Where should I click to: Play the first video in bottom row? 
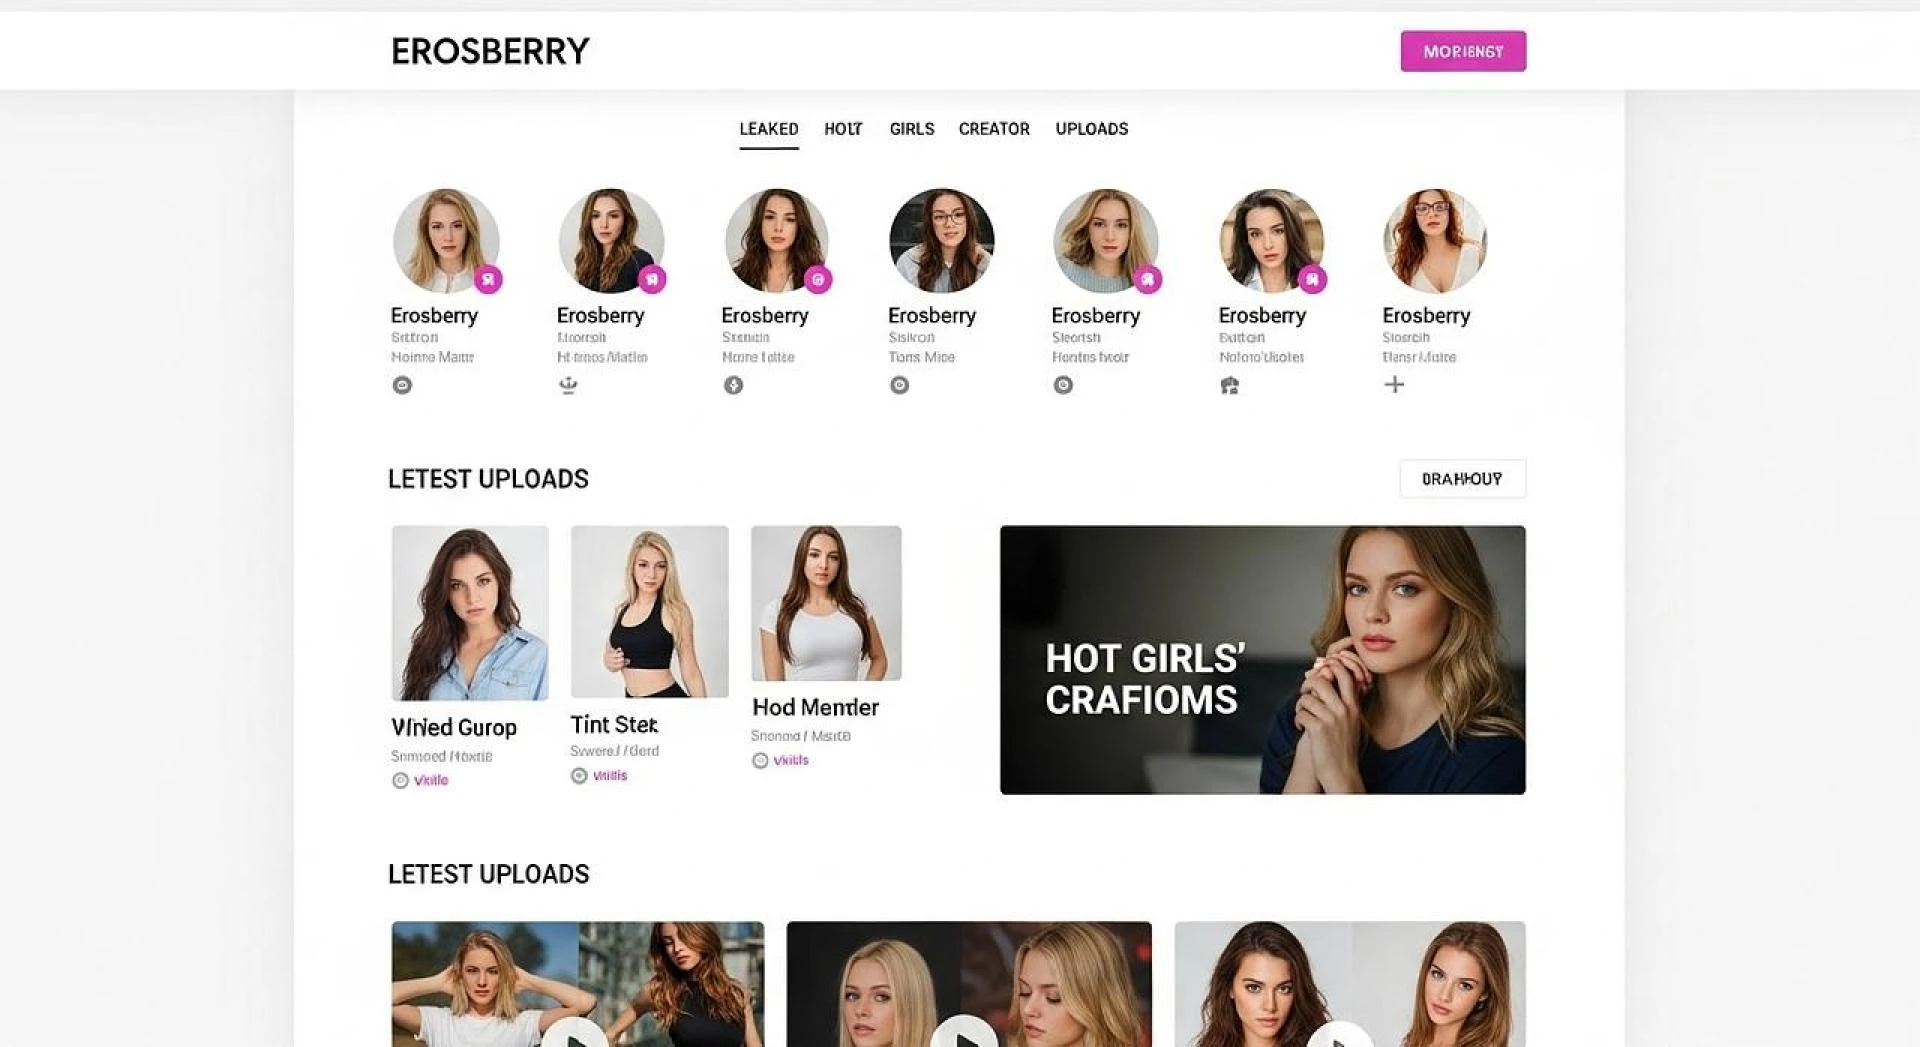[x=576, y=1035]
